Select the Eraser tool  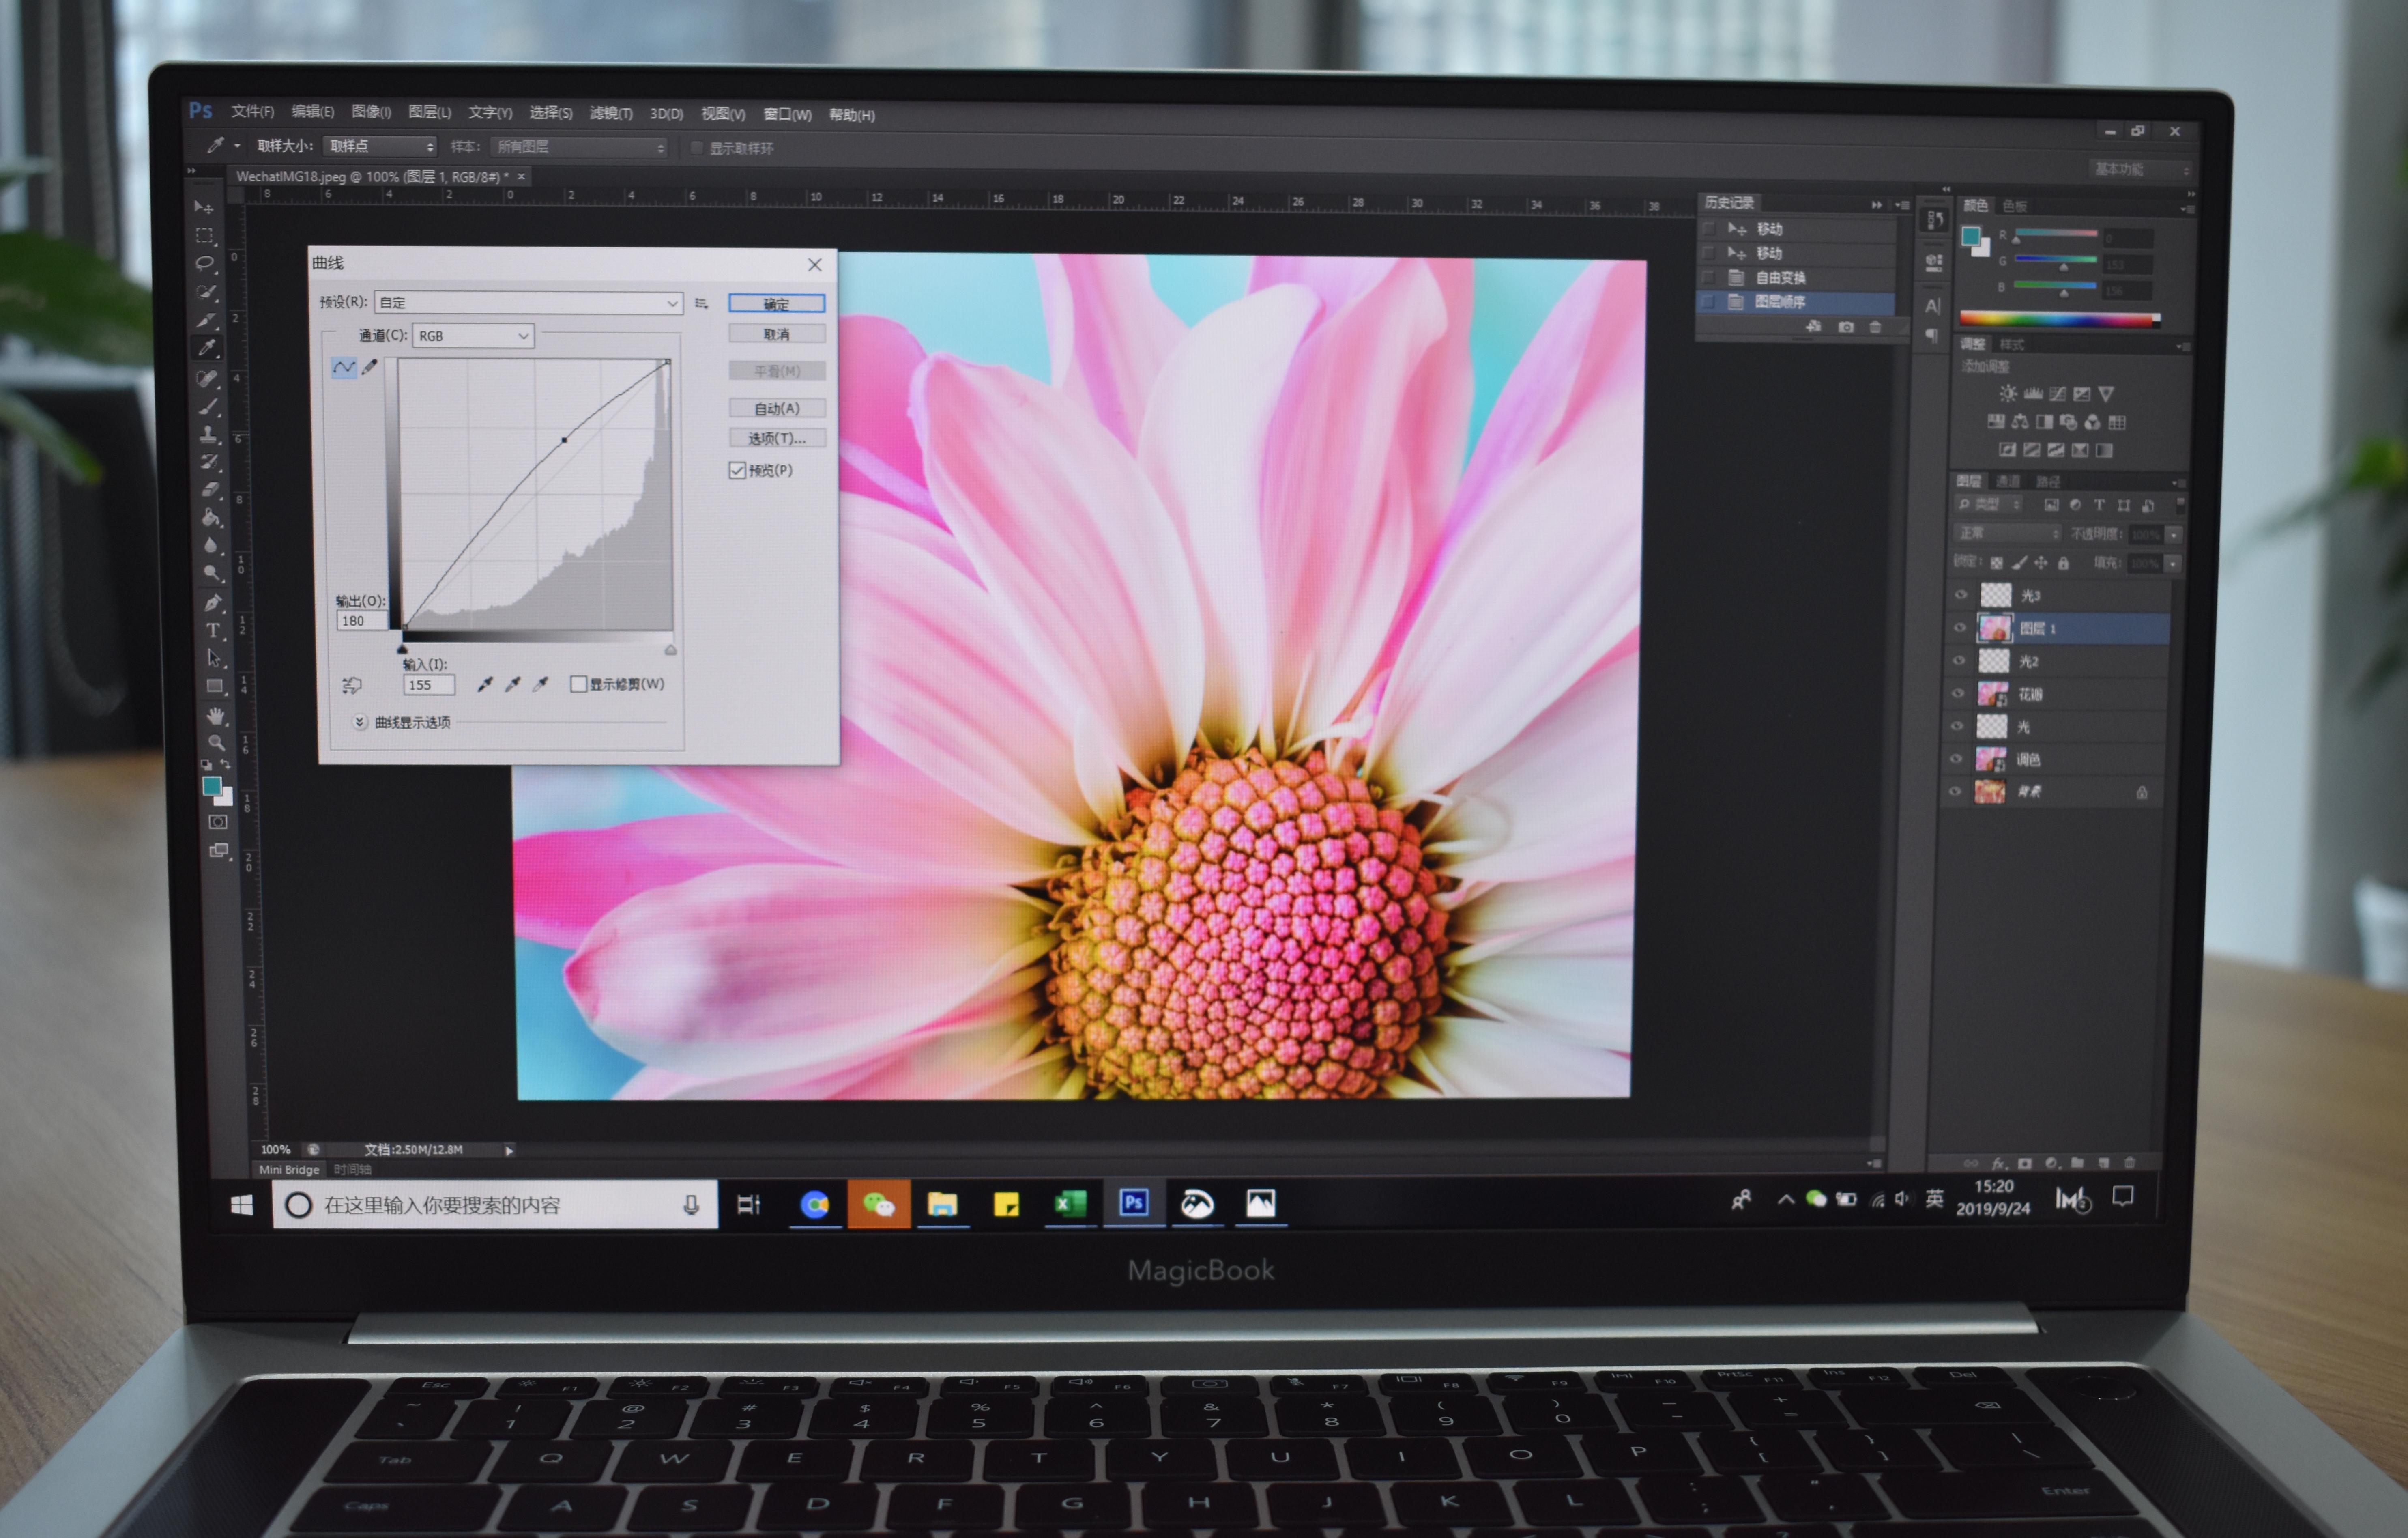210,490
